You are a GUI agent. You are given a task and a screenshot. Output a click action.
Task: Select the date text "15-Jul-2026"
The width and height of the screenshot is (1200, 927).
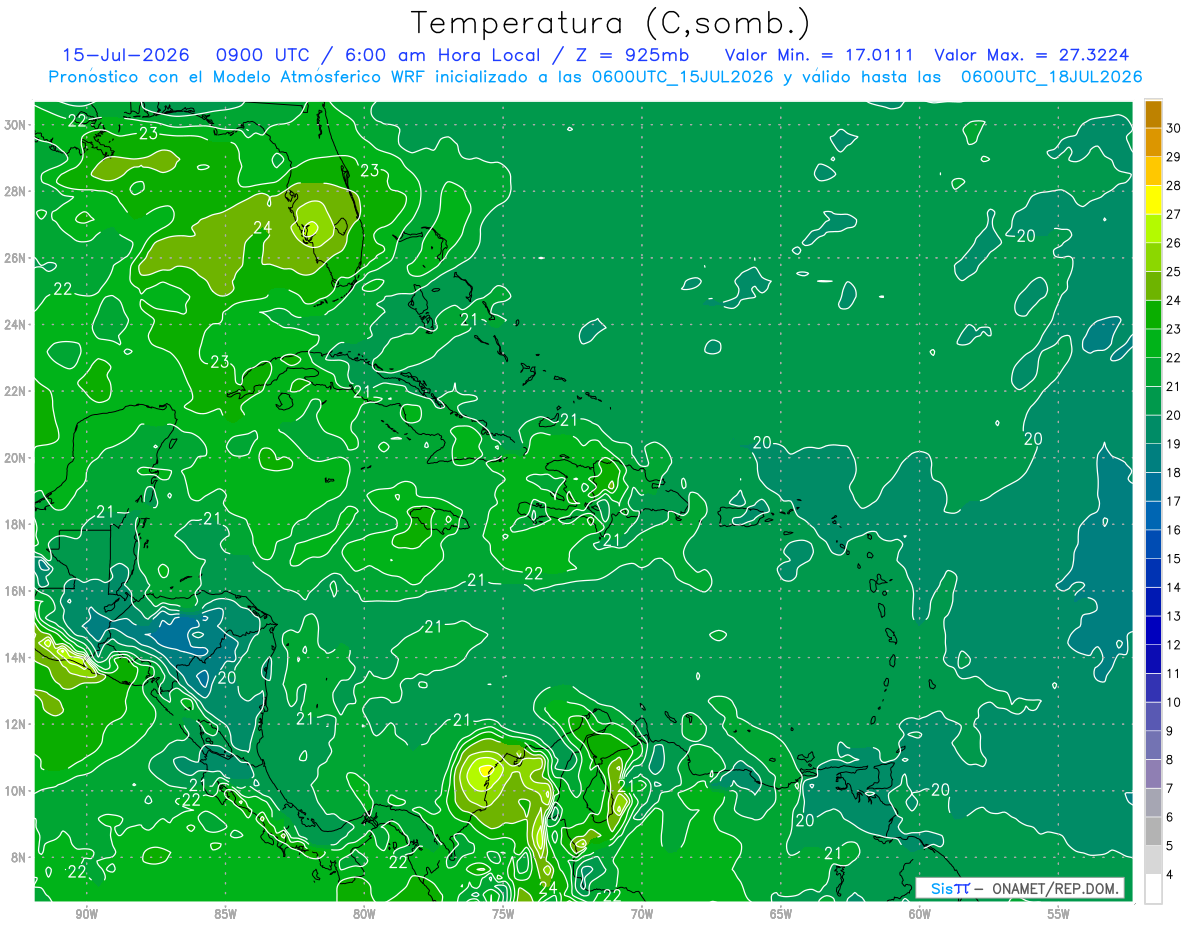pos(126,55)
